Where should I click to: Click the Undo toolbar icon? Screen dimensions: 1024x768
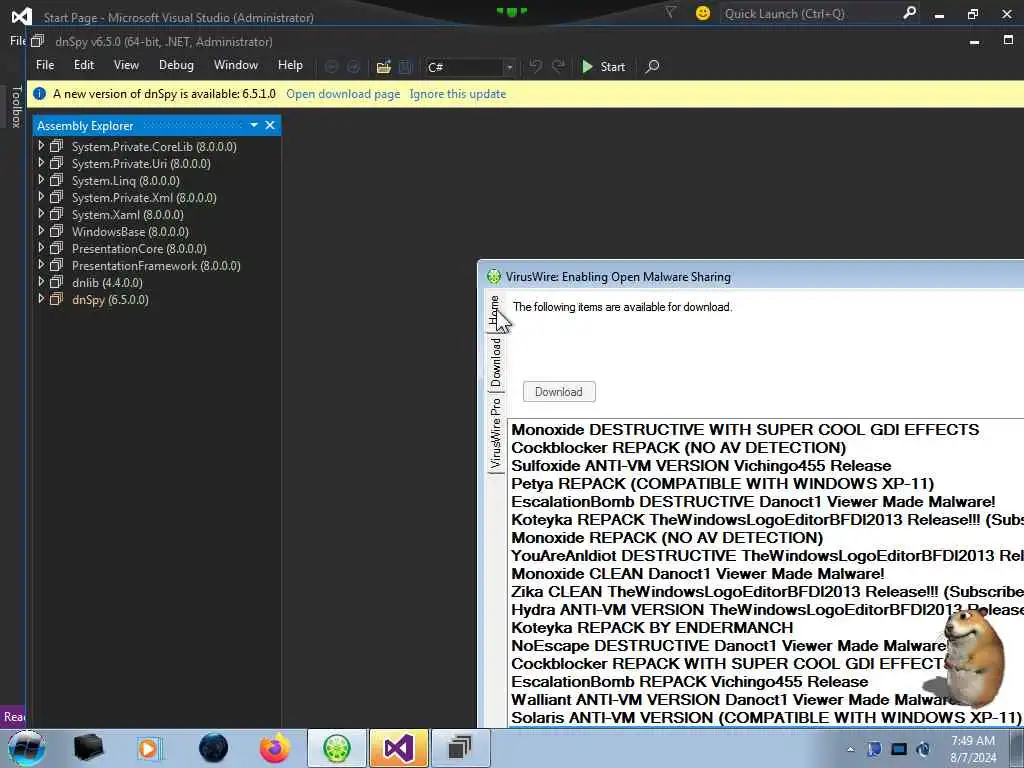[x=536, y=66]
